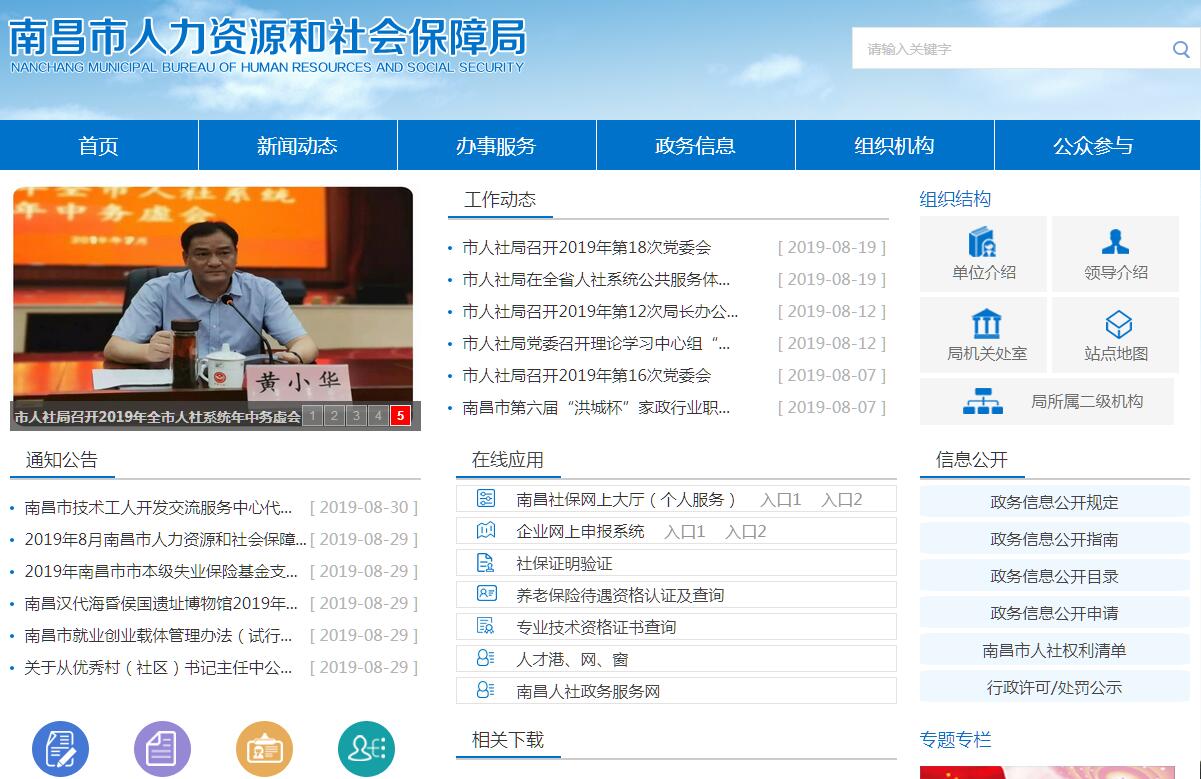Screen dimensions: 1201x779
Task: Open the 新闻动态 navigation menu
Action: click(x=297, y=146)
